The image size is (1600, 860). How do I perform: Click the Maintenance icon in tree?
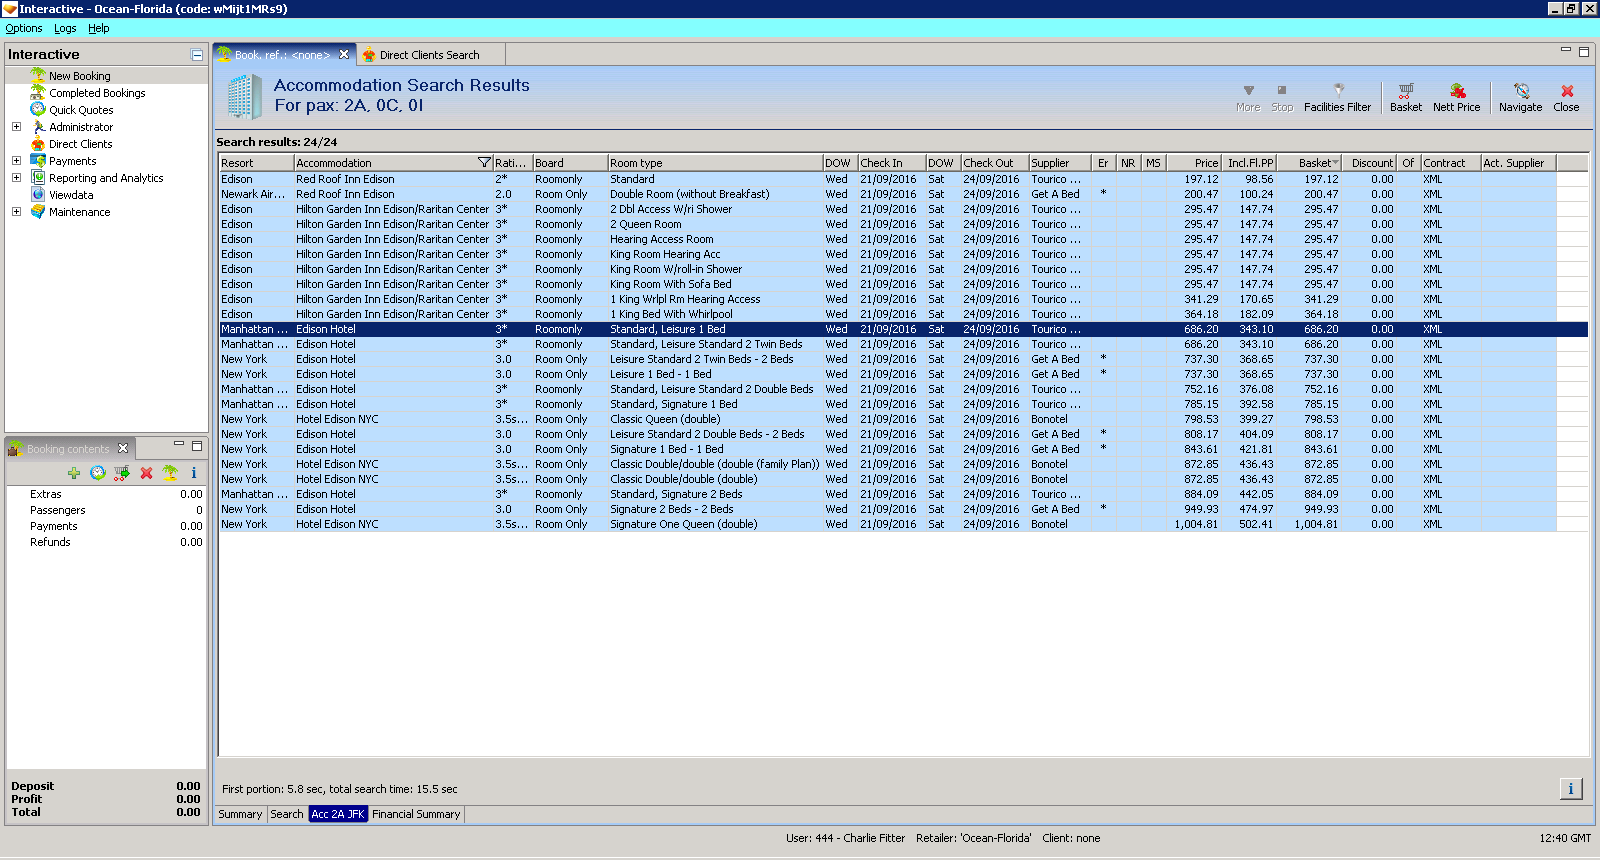click(38, 211)
